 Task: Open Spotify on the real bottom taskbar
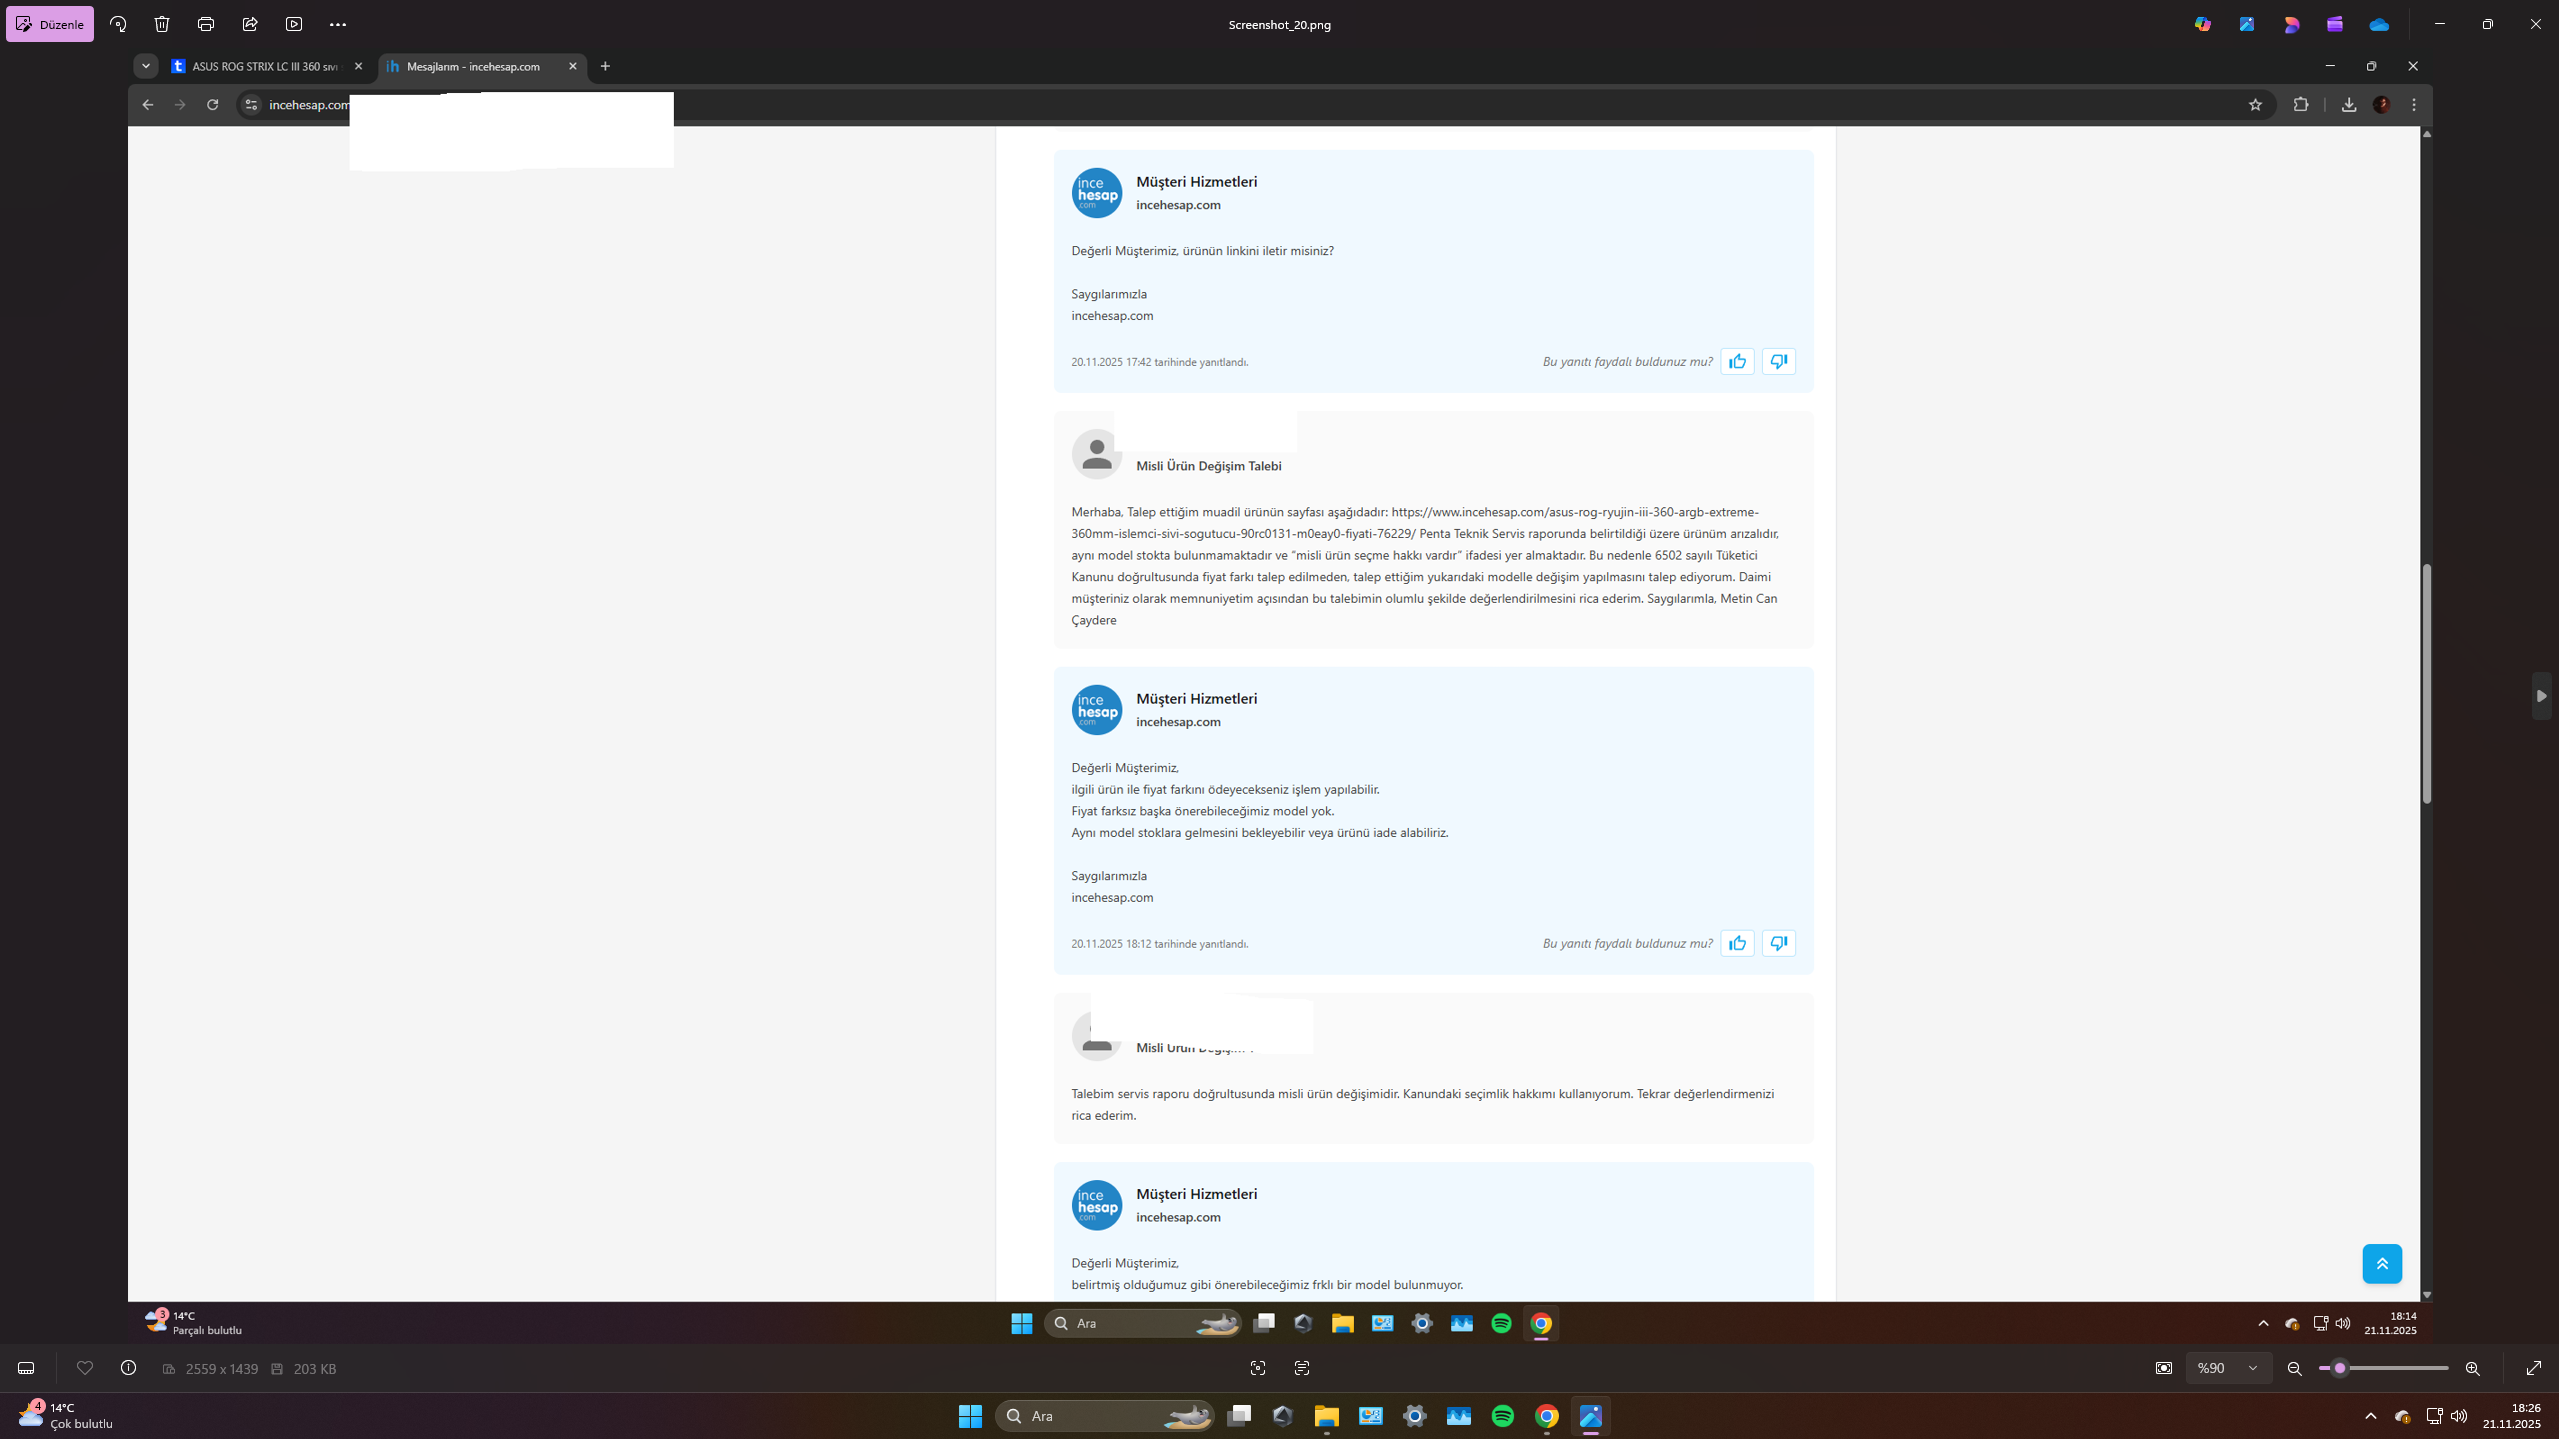(1502, 1416)
